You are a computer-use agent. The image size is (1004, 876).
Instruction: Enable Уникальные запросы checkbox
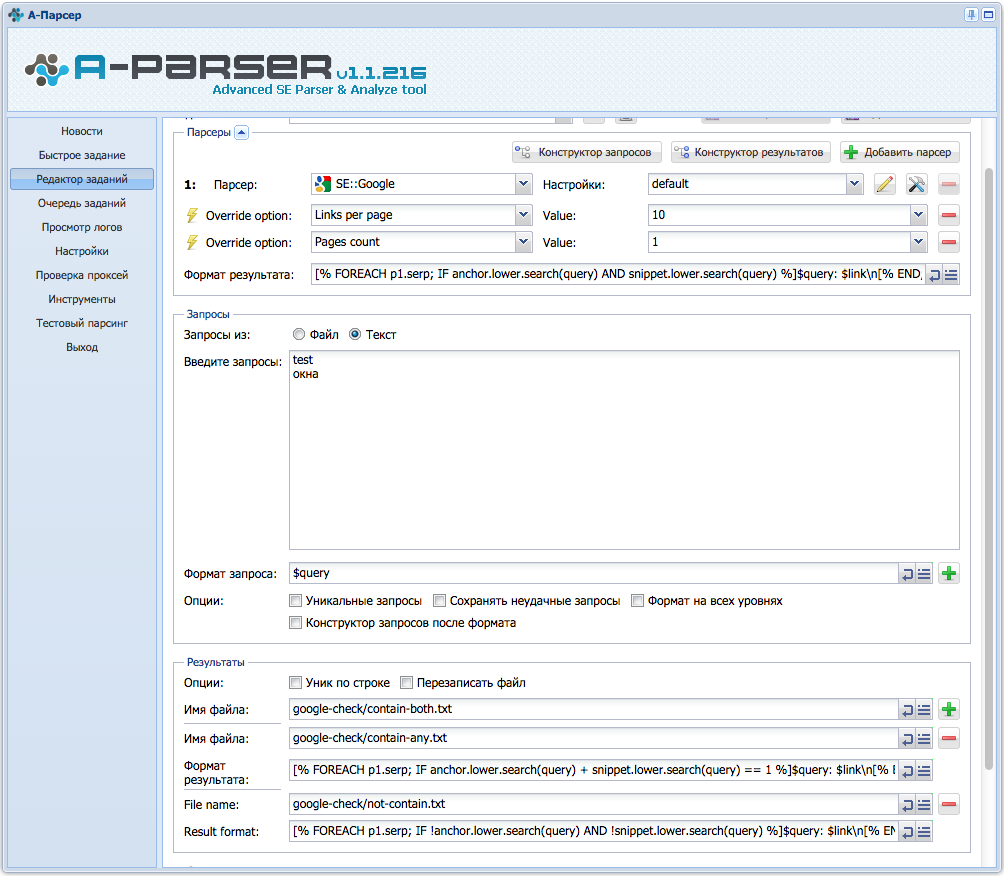(295, 601)
